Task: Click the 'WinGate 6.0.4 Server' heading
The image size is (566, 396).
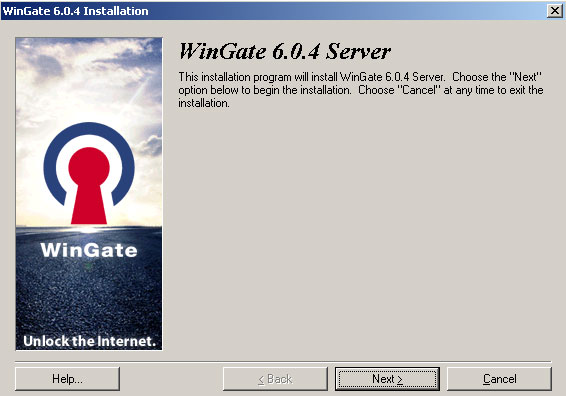Action: pyautogui.click(x=284, y=51)
